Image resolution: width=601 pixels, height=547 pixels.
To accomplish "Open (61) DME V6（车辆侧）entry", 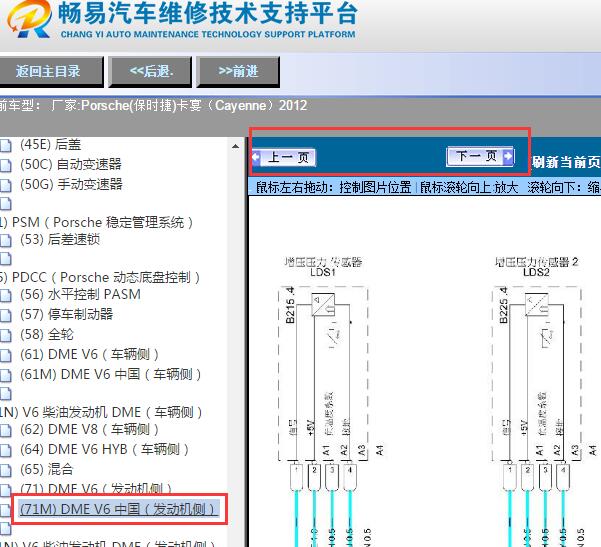I will 89,354.
